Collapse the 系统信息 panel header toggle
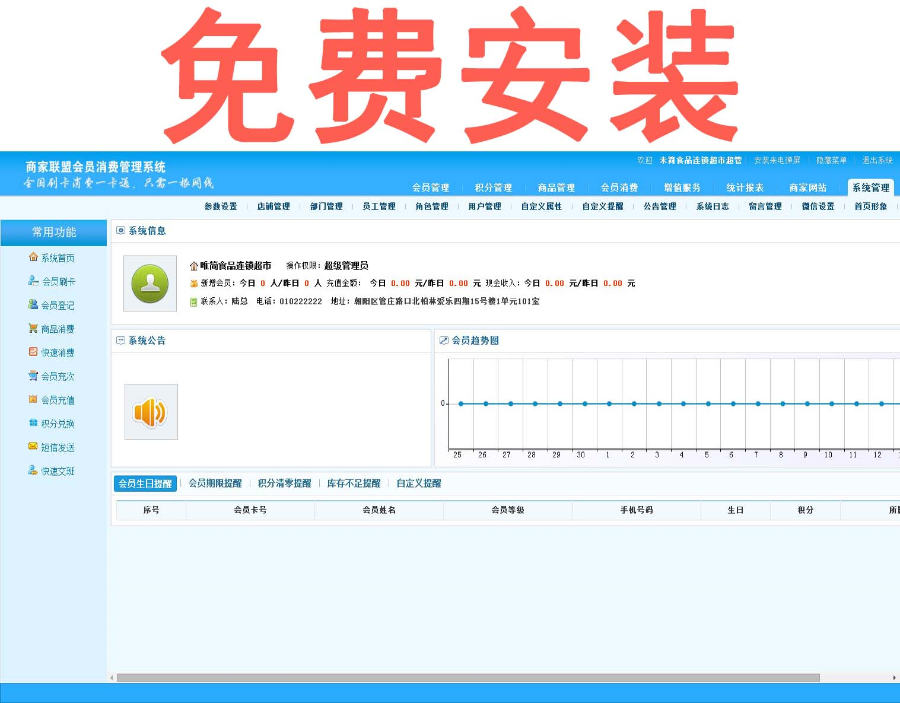Screen dimensions: 900x703 coord(120,232)
